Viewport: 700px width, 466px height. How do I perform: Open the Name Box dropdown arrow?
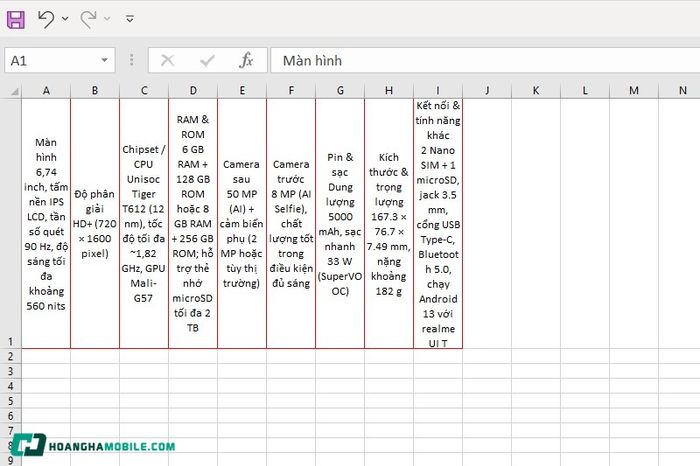(104, 60)
